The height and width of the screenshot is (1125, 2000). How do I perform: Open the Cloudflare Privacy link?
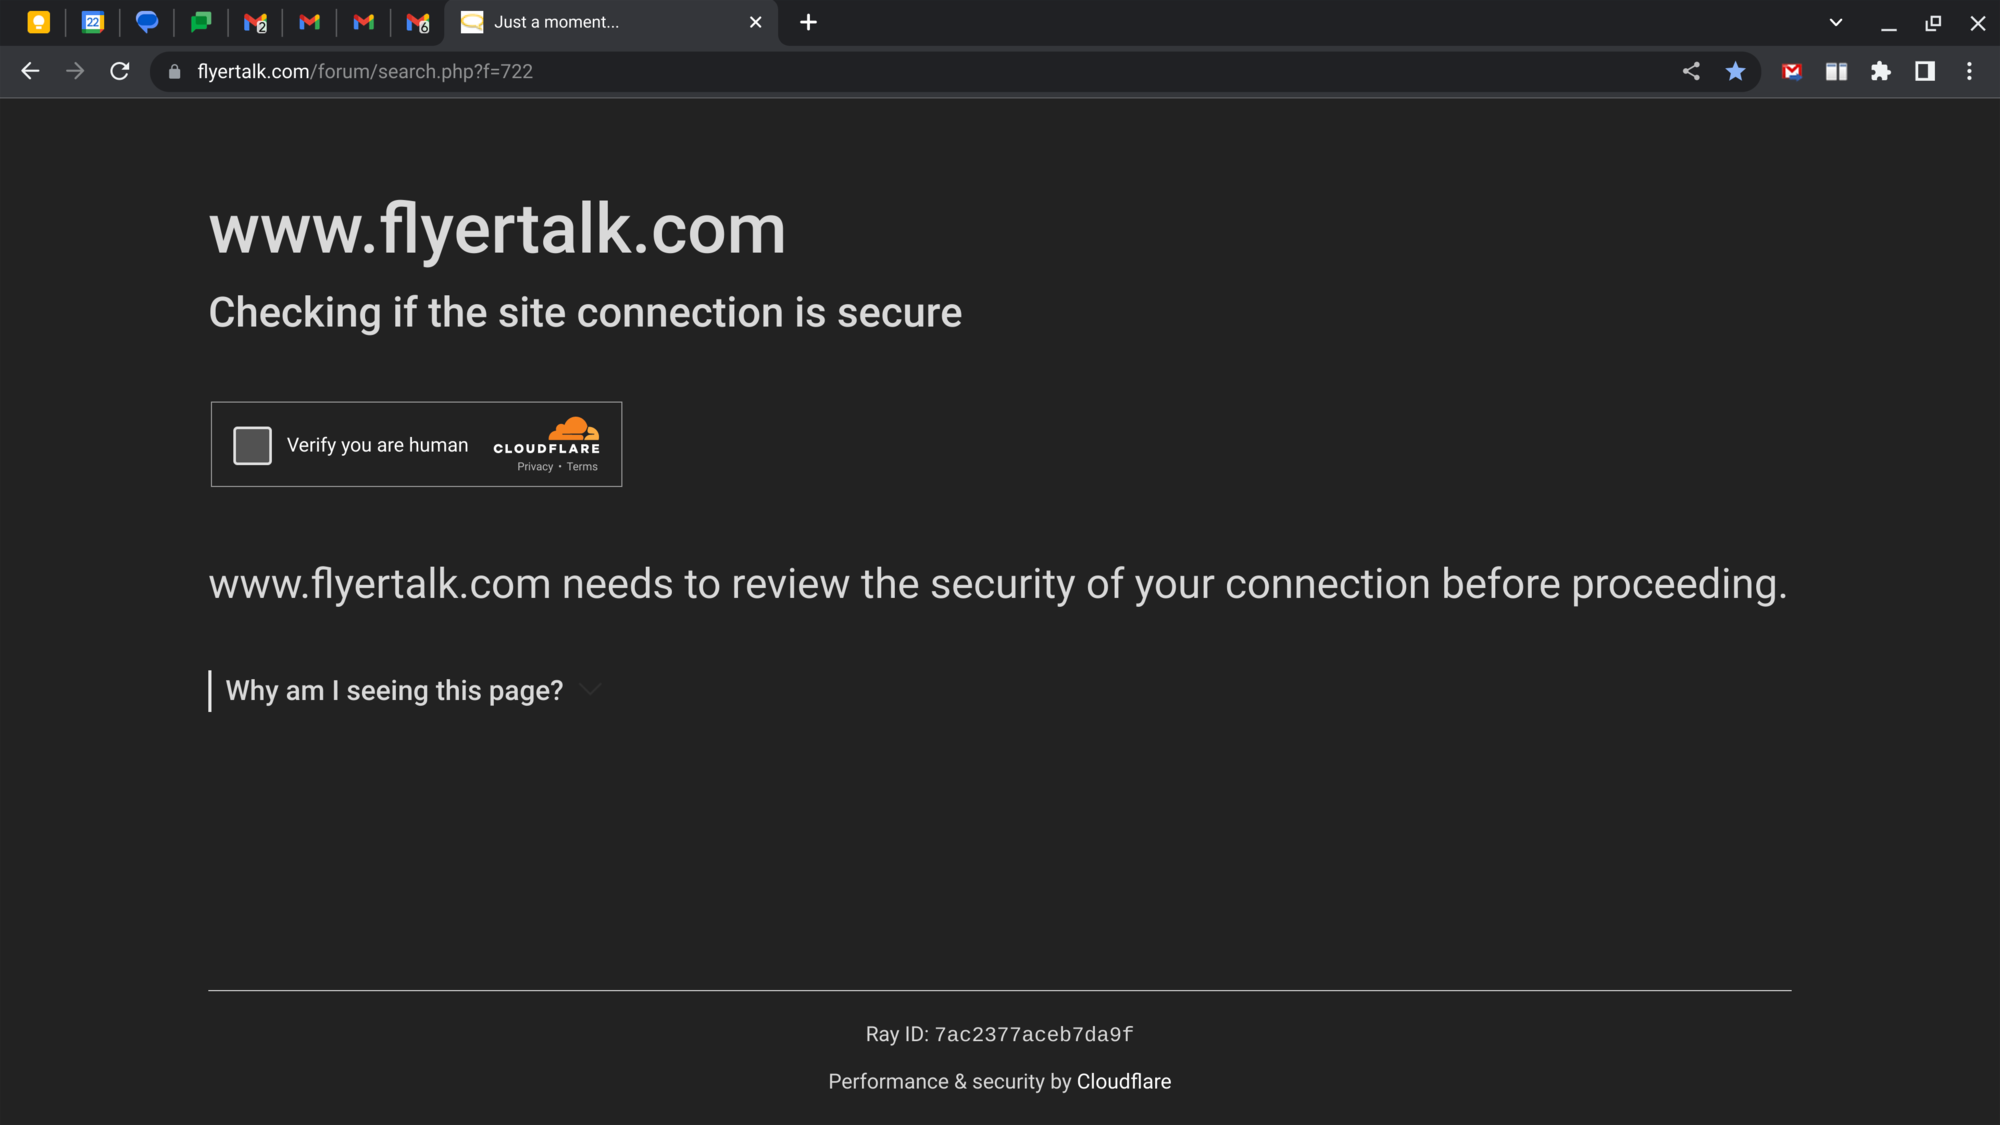pos(535,467)
